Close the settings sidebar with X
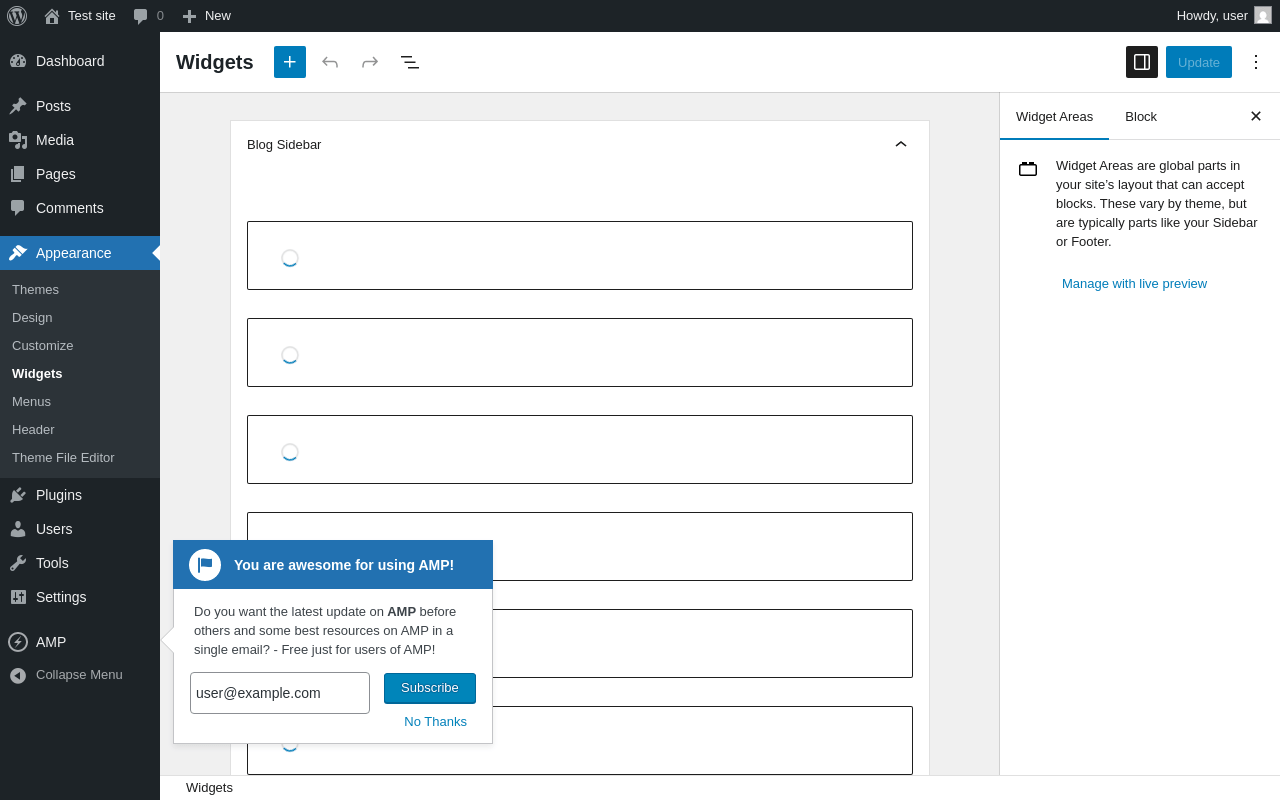1280x800 pixels. pos(1256,116)
